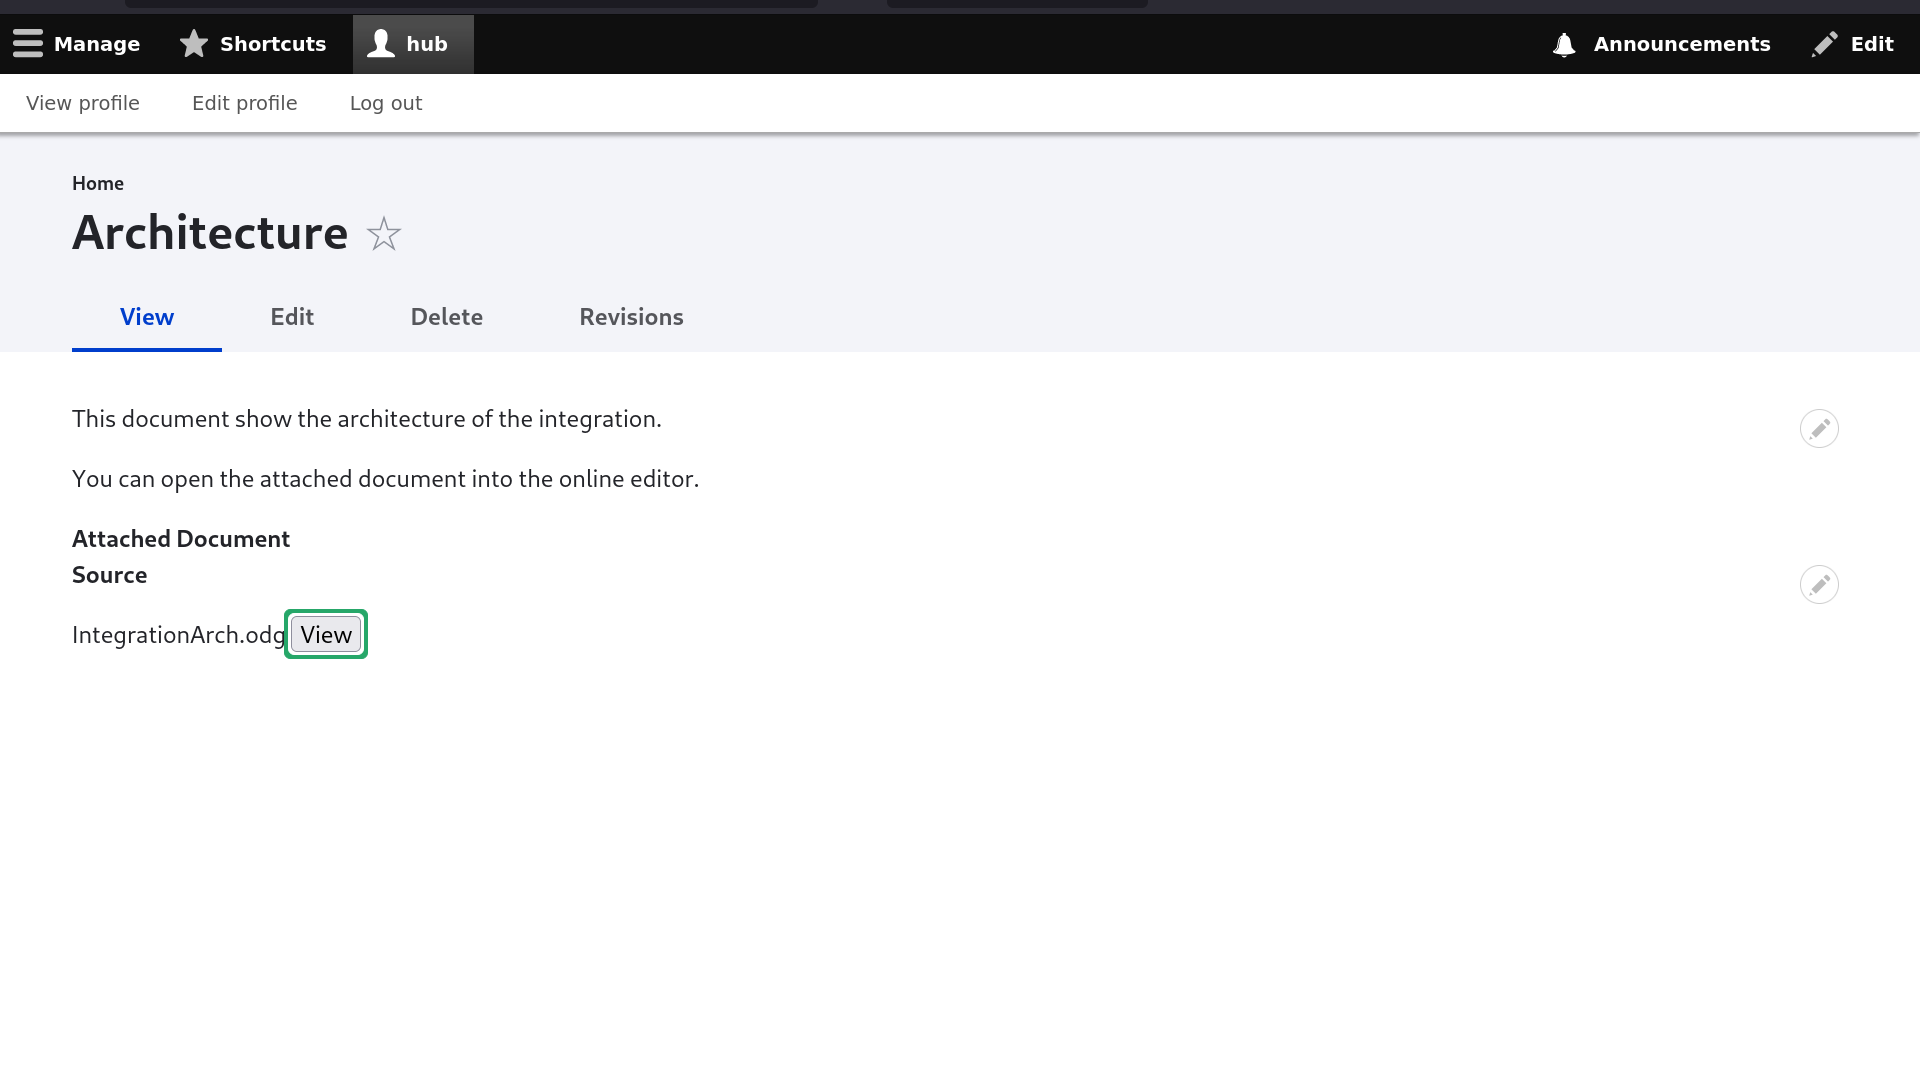Click Log out link

coord(386,103)
